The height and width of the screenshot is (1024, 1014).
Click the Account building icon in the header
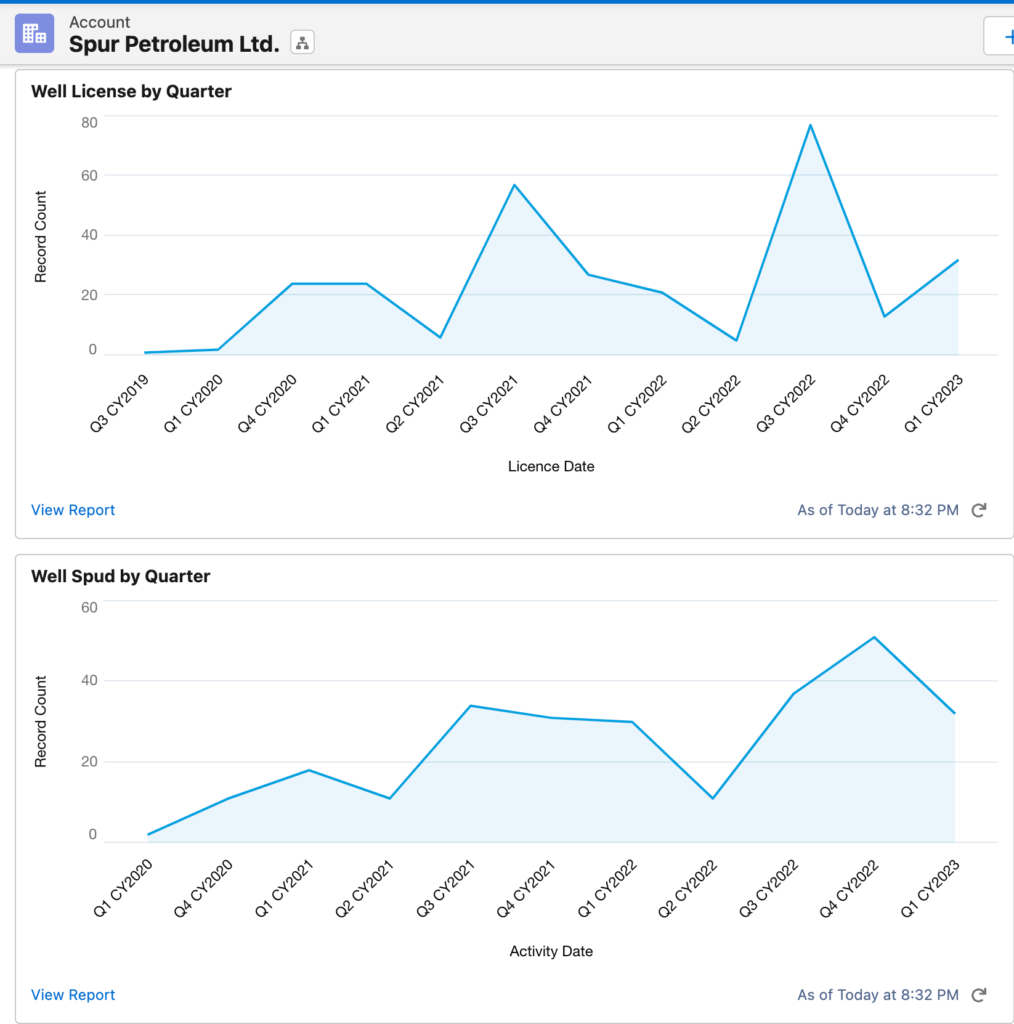pyautogui.click(x=35, y=33)
